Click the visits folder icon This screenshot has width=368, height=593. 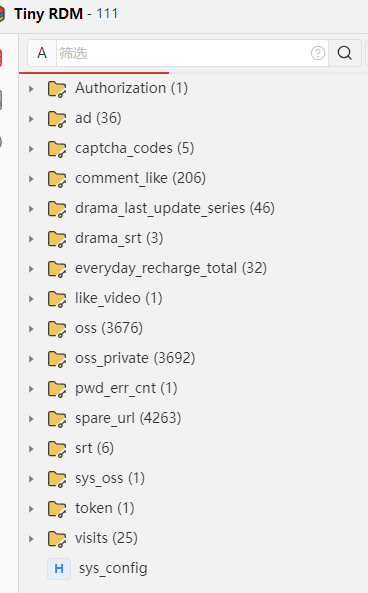(57, 539)
